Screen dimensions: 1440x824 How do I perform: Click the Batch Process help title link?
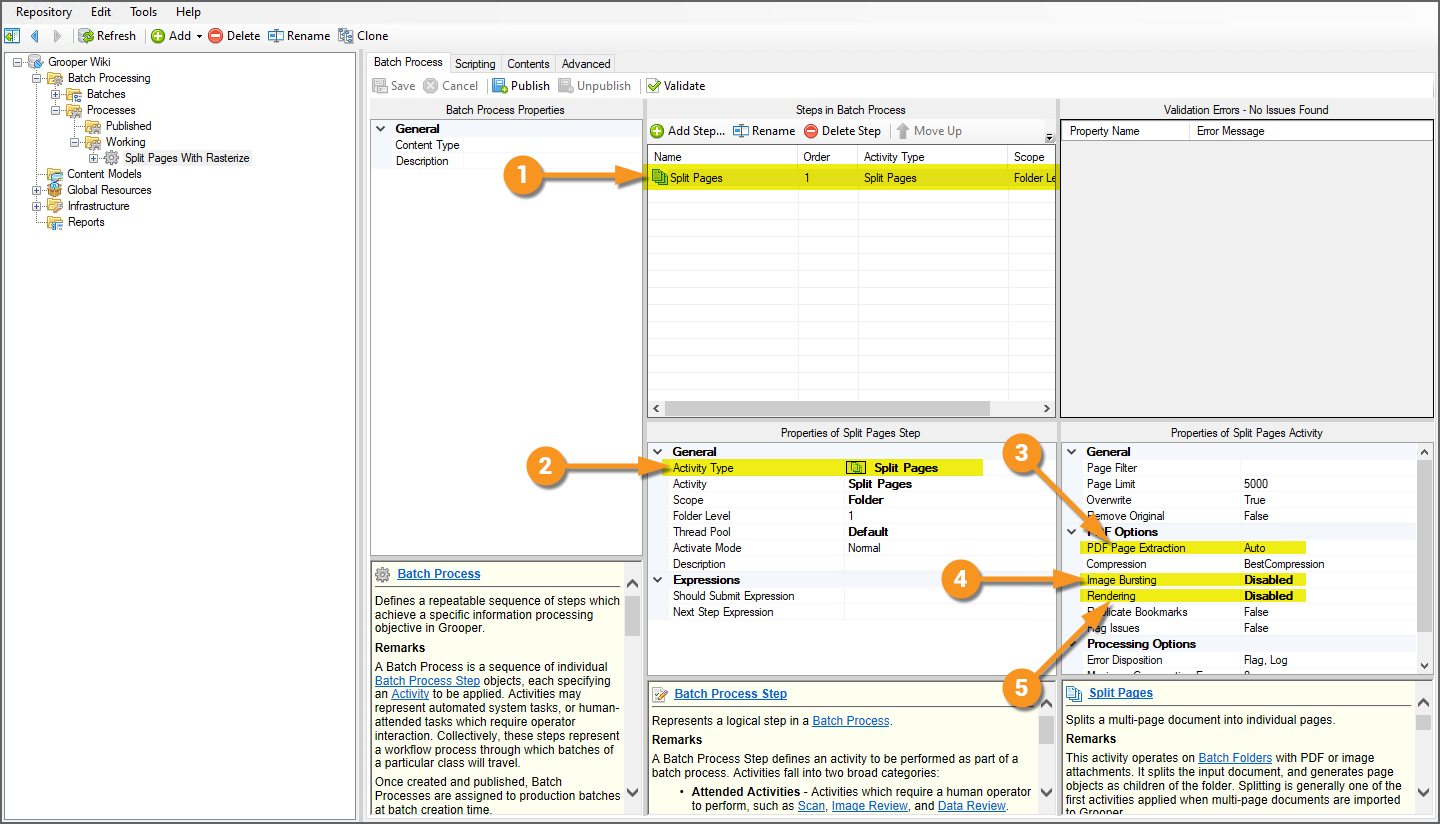click(x=439, y=574)
